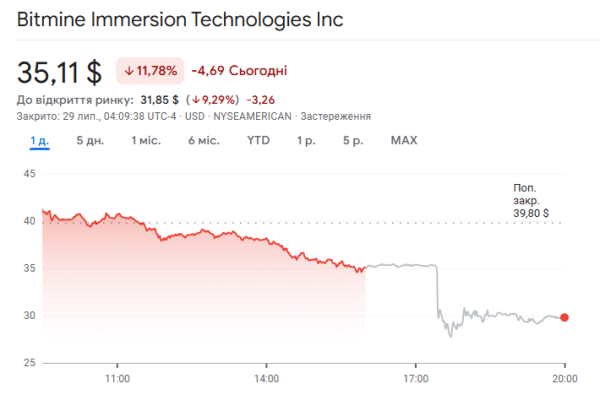Viewport: 600px width, 400px height.
Task: Select the 1 д. time range tab
Action: point(40,140)
